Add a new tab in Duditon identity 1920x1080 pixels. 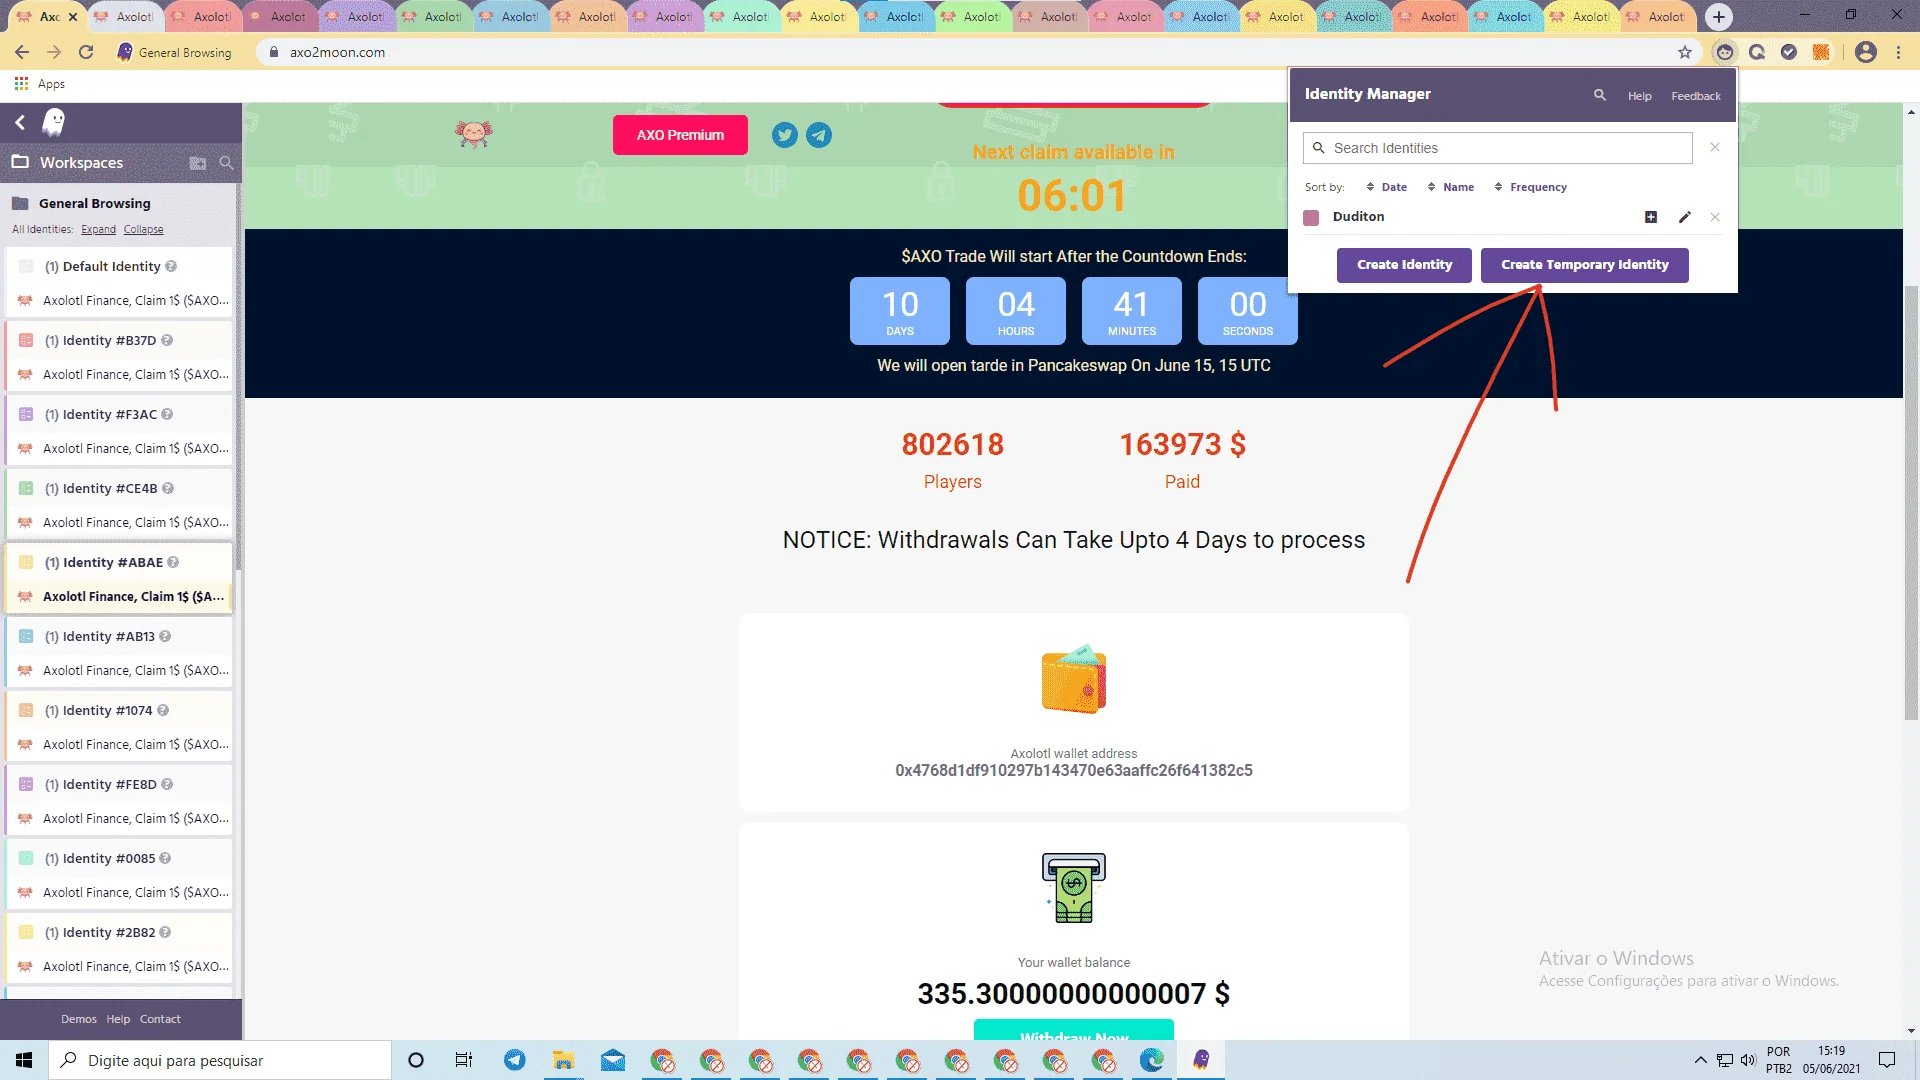pos(1651,217)
